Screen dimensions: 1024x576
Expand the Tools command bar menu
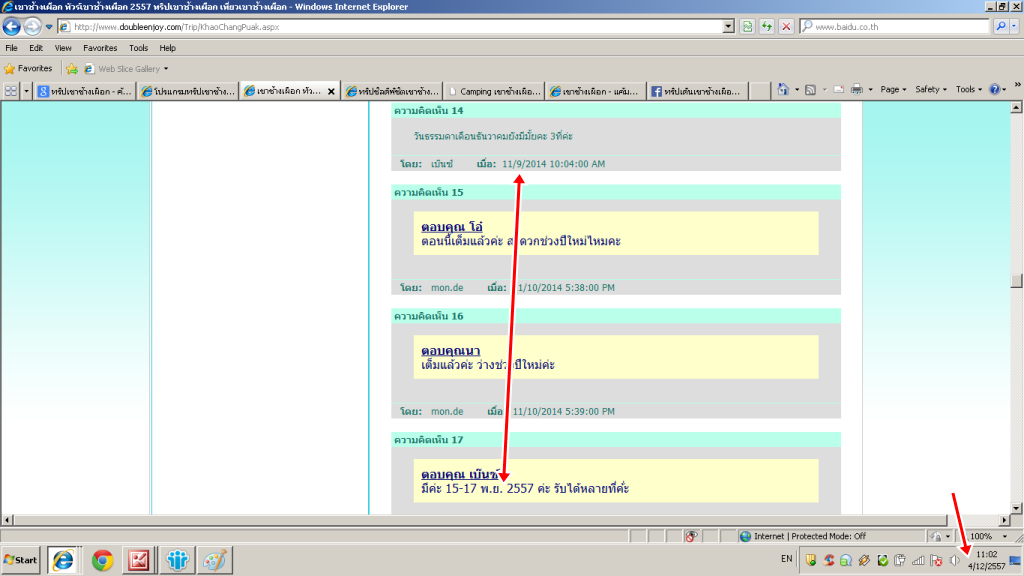click(968, 89)
